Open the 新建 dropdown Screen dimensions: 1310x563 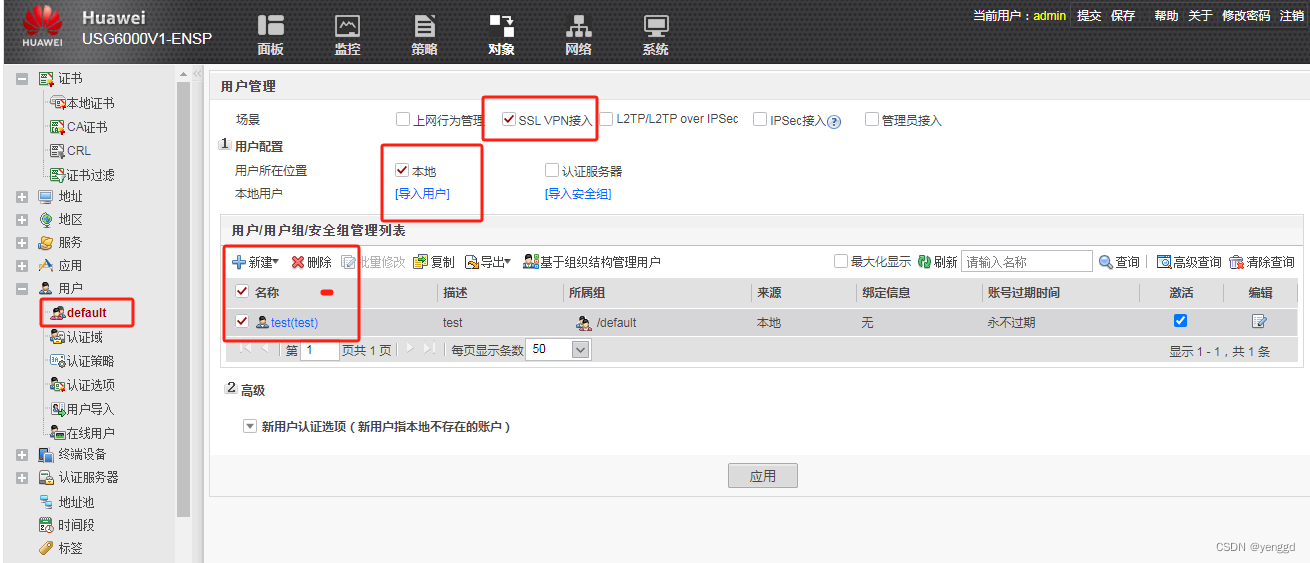pyautogui.click(x=255, y=262)
